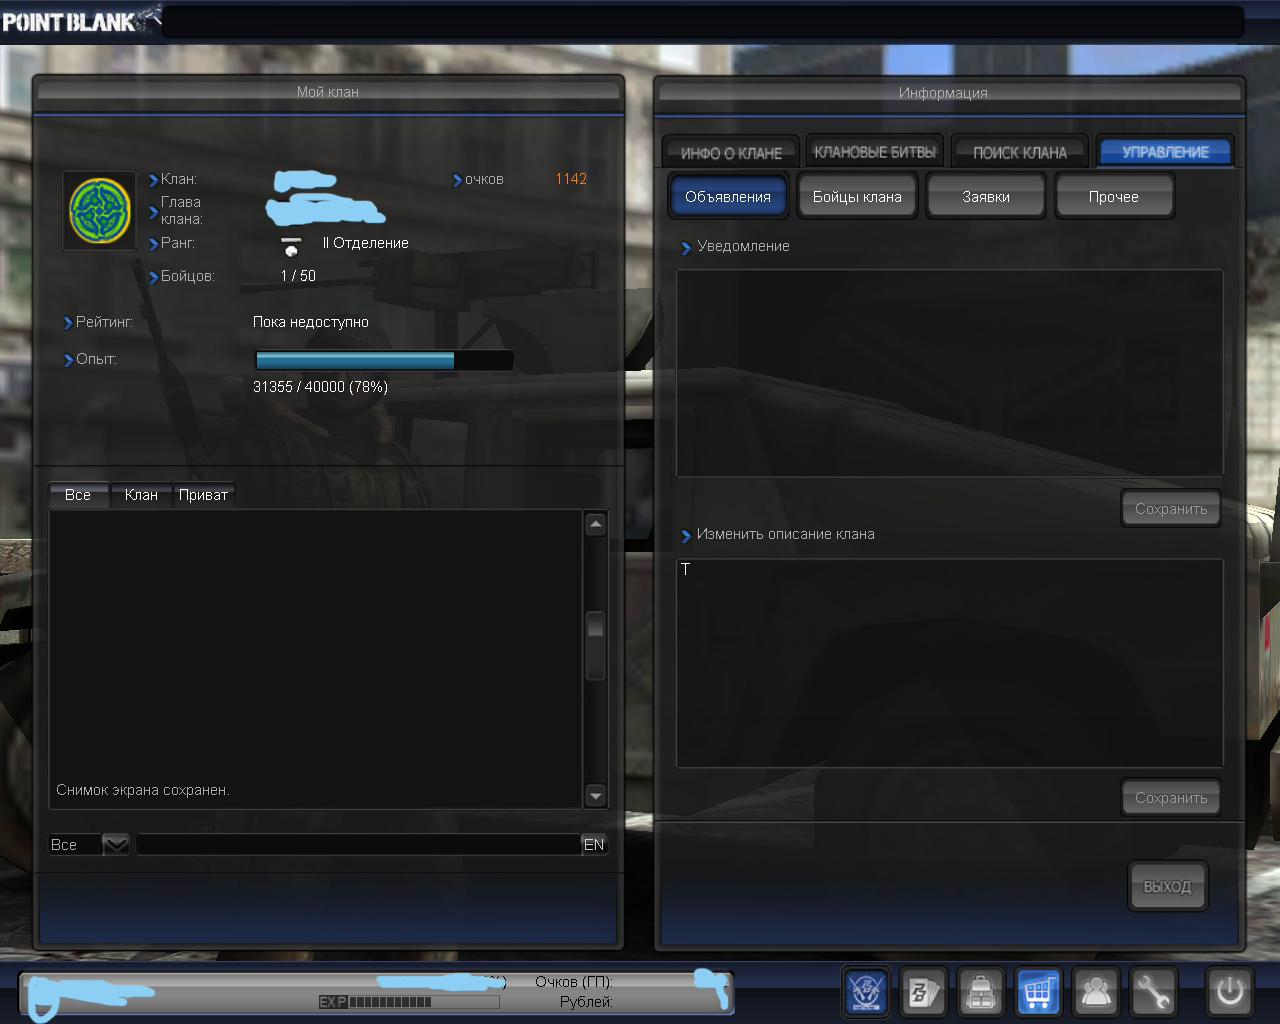
Task: Open the 'Бойцы клана' section
Action: 857,197
